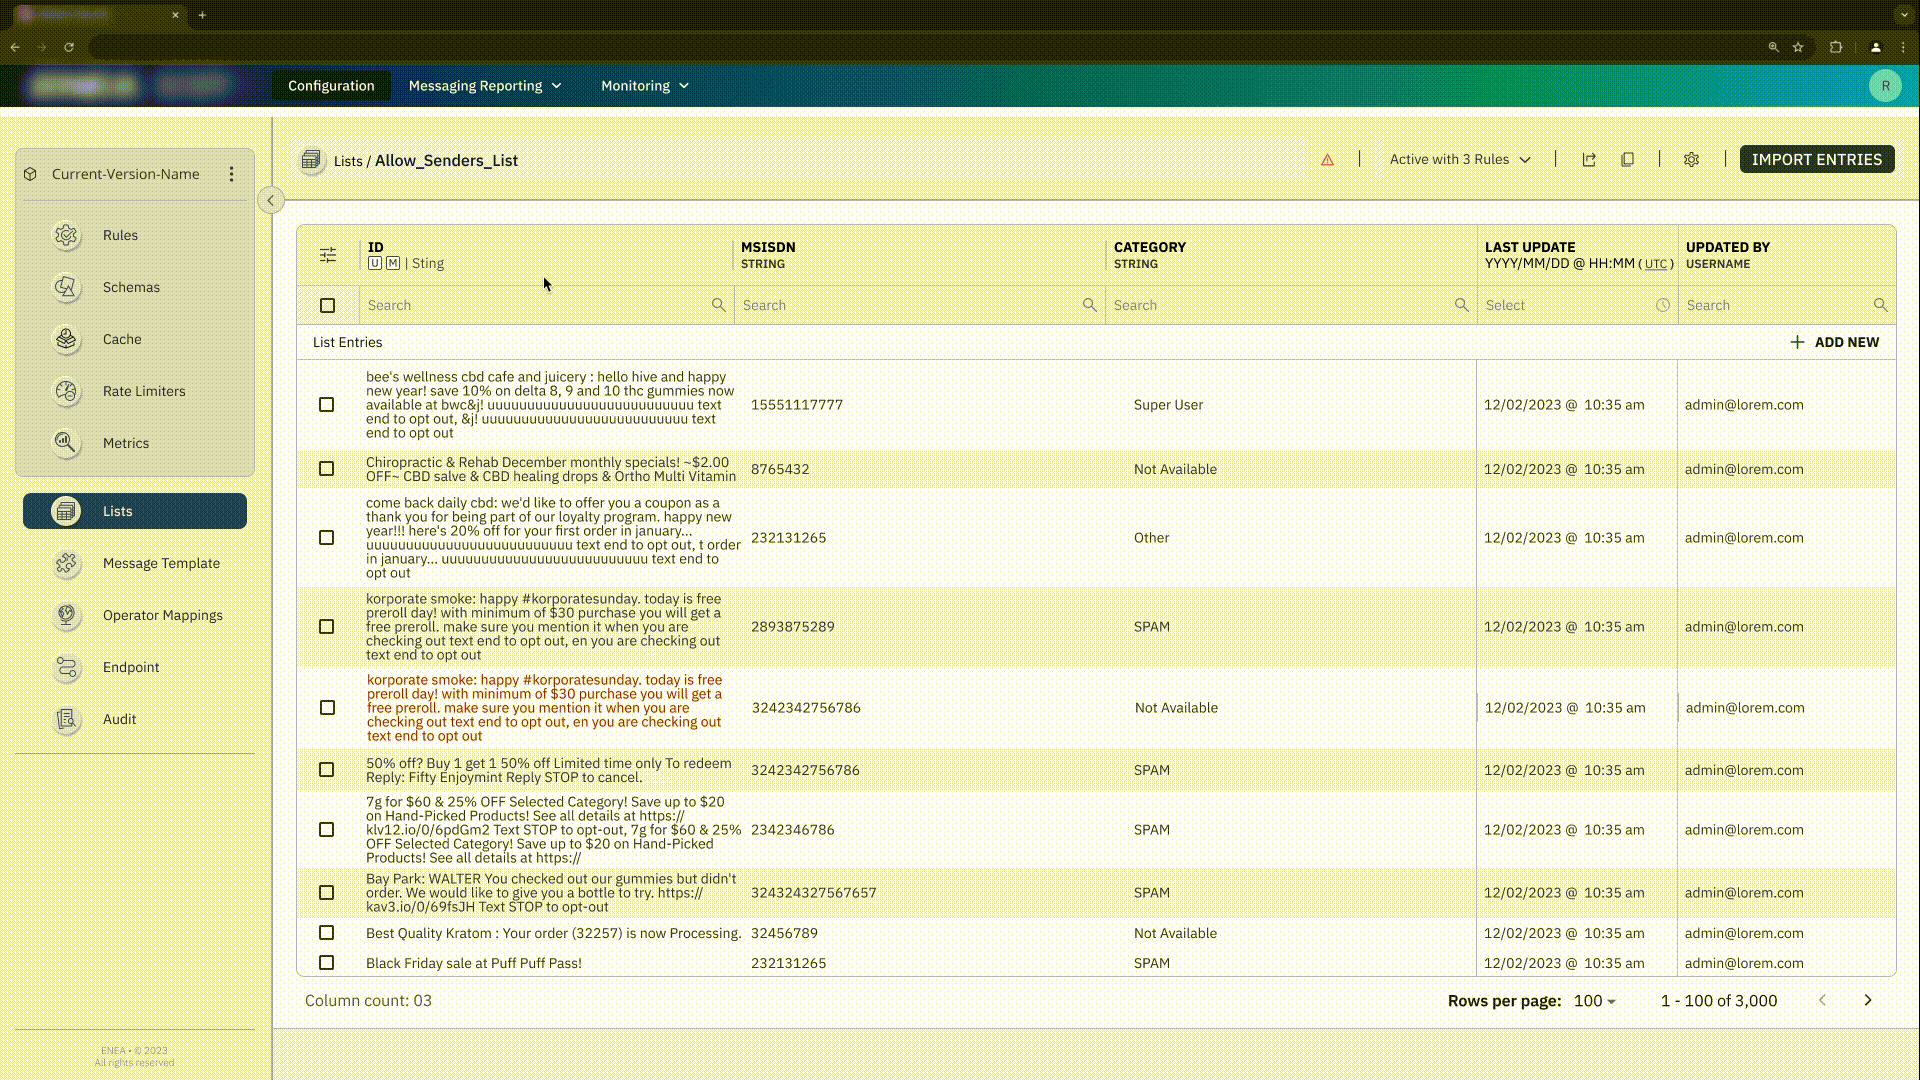Viewport: 1920px width, 1080px height.
Task: Open the Rows per page dropdown
Action: pyautogui.click(x=1593, y=1000)
